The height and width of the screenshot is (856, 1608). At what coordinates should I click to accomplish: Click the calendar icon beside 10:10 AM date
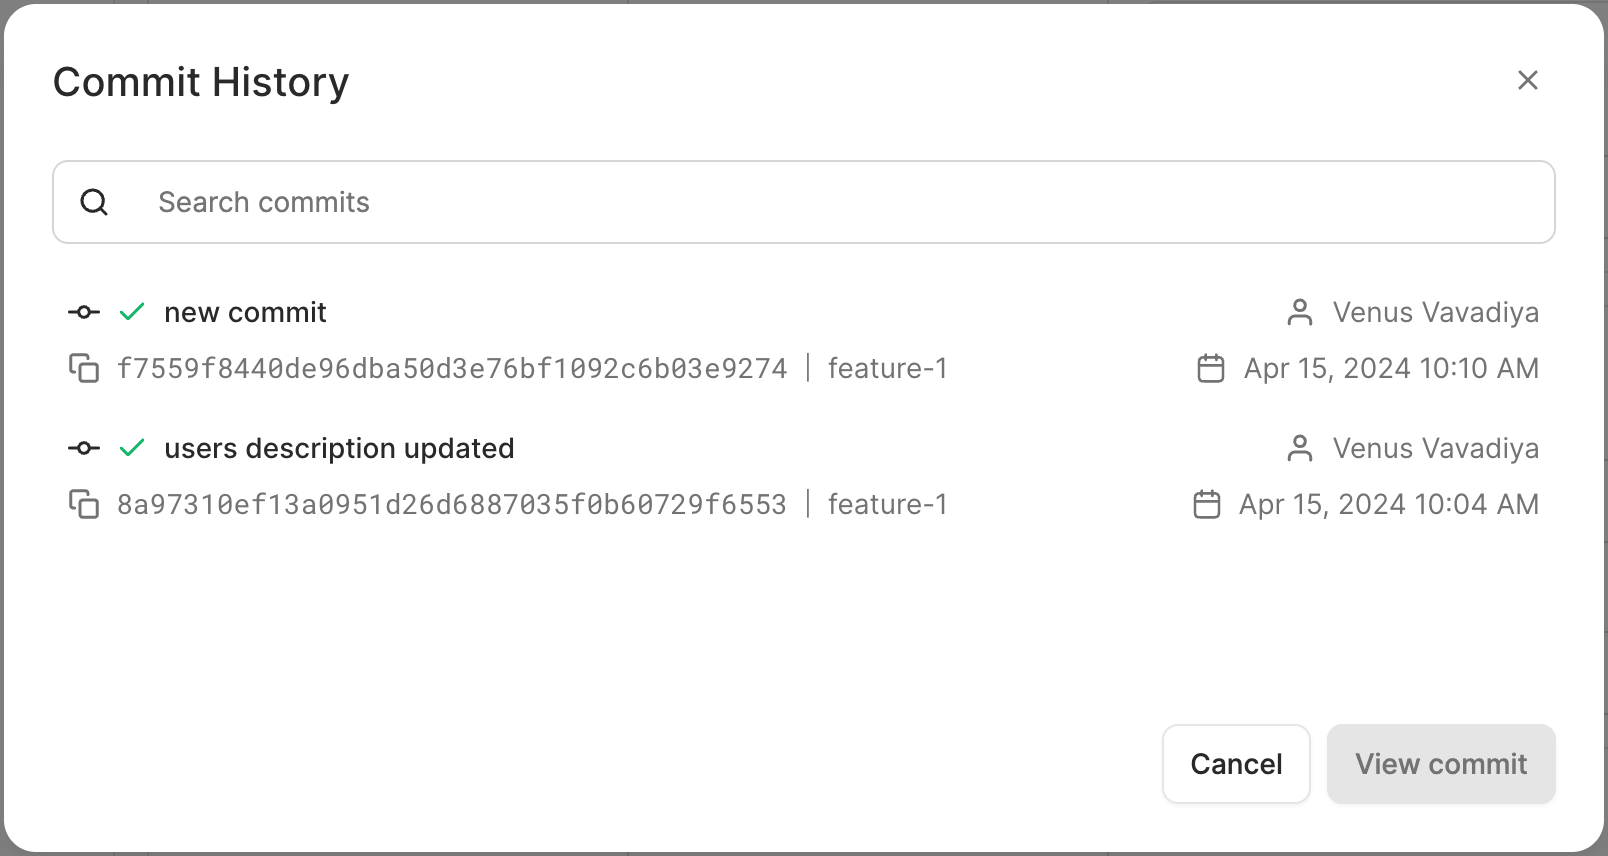1211,369
